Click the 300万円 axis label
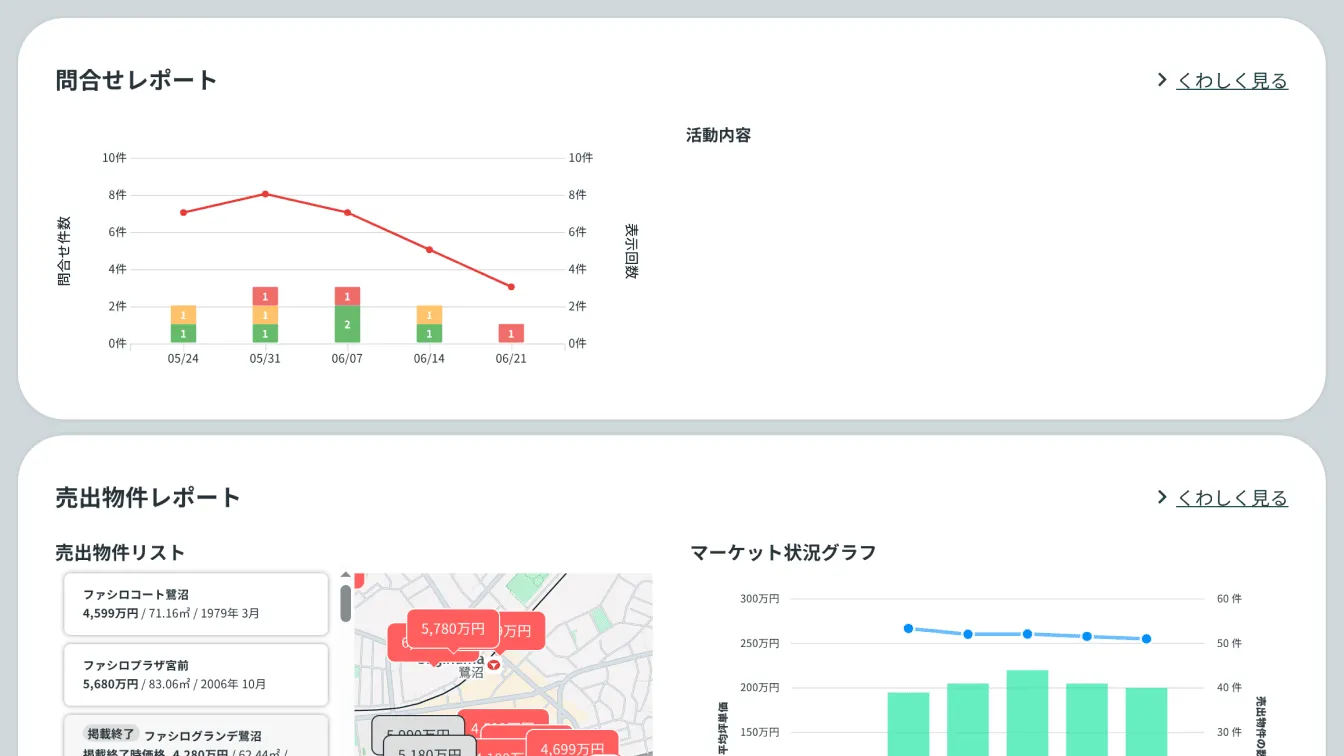Viewport: 1344px width, 756px height. coord(760,599)
